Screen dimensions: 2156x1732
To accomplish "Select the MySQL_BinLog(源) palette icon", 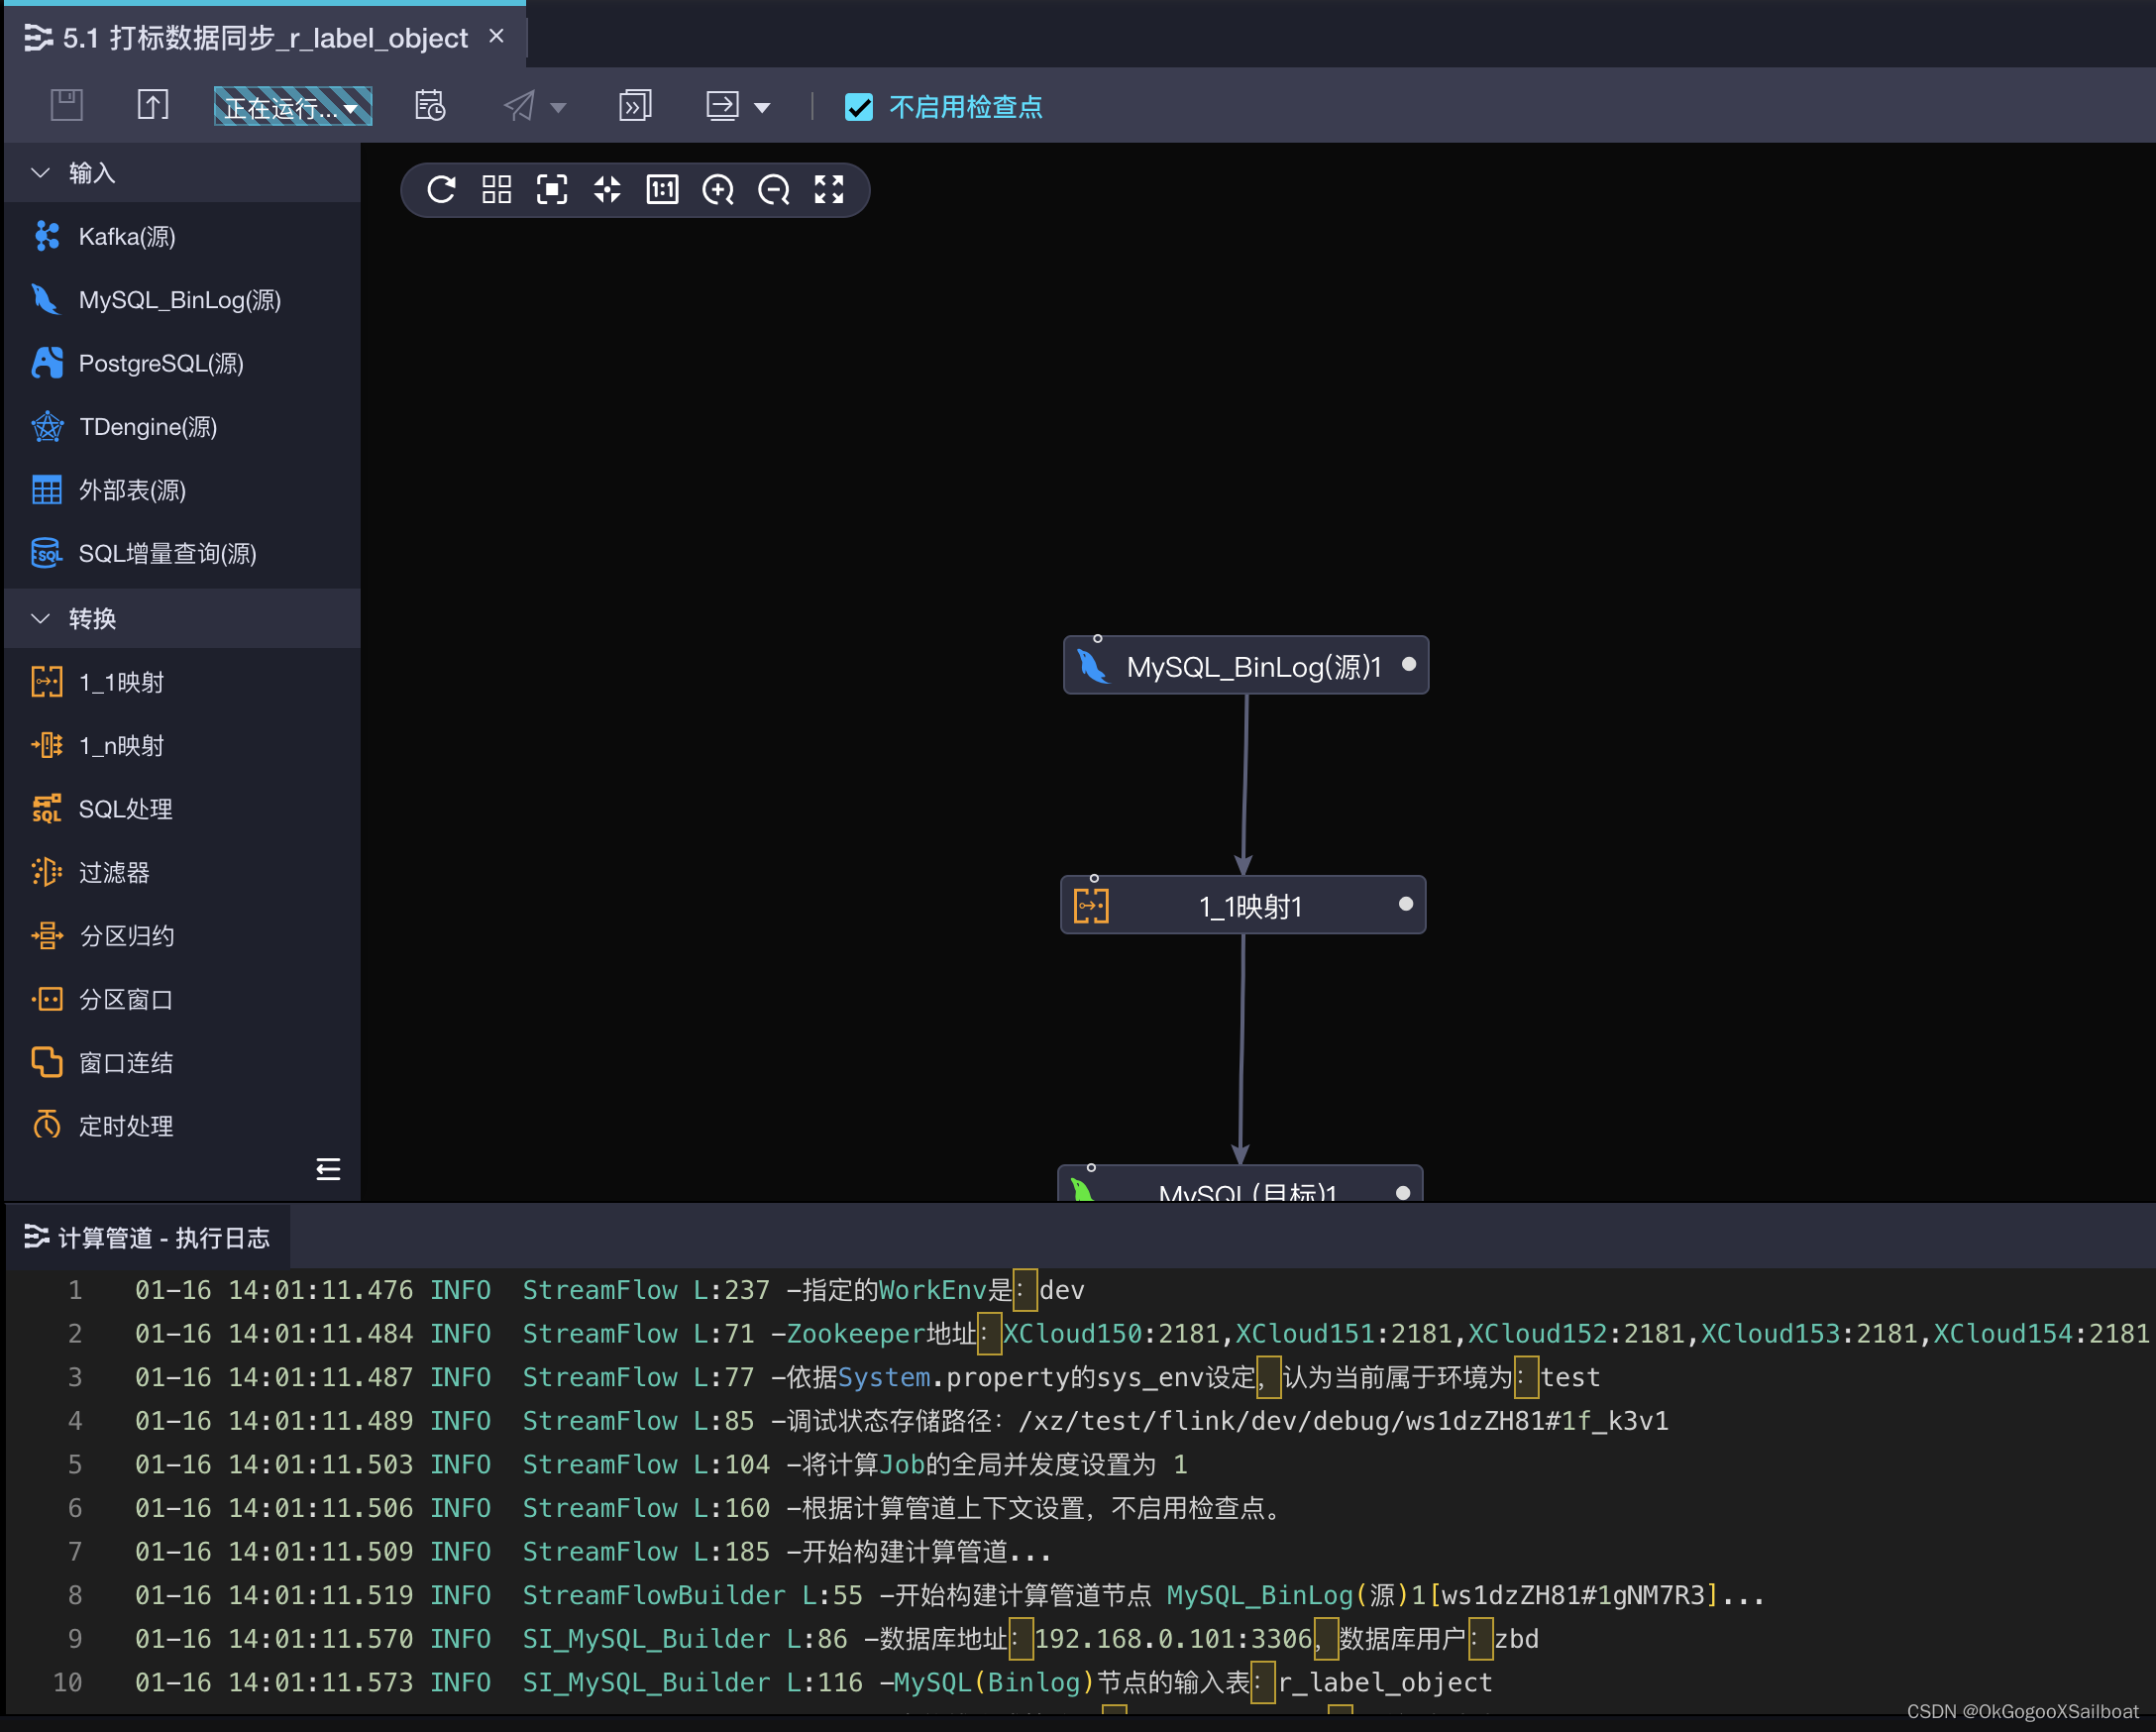I will tap(46, 299).
